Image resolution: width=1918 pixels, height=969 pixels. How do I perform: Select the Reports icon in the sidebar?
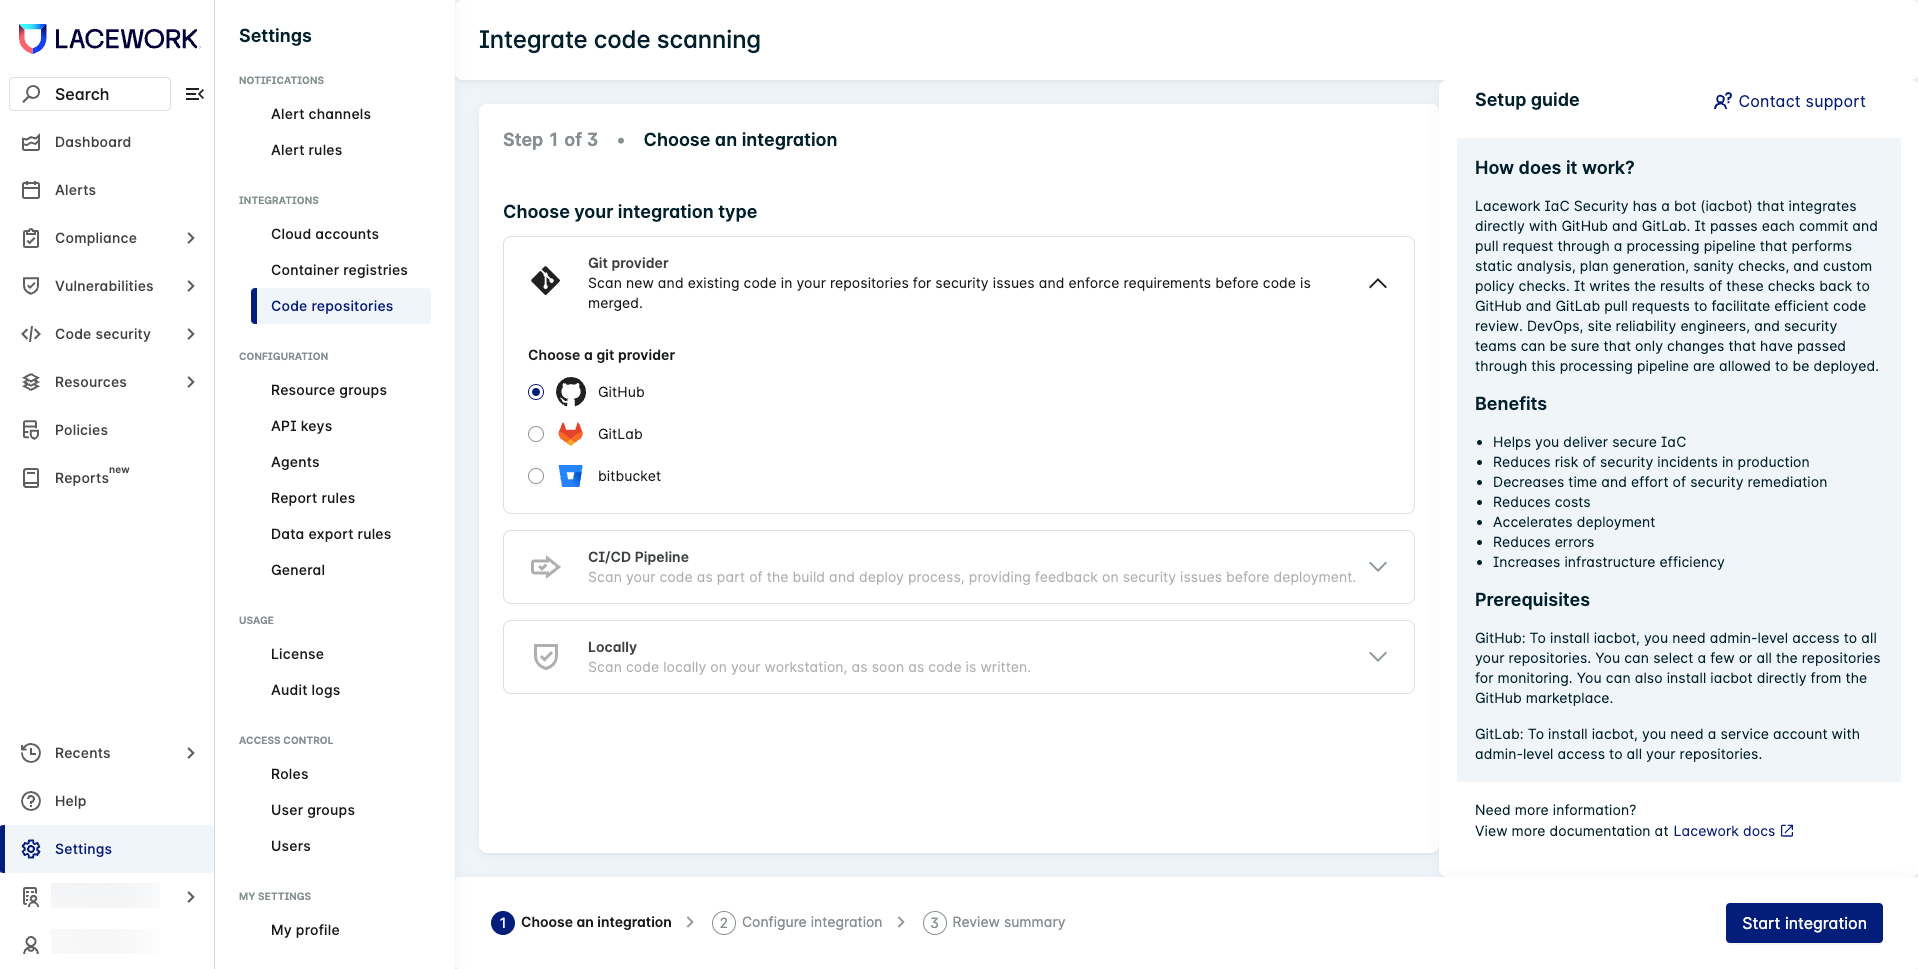coord(31,477)
